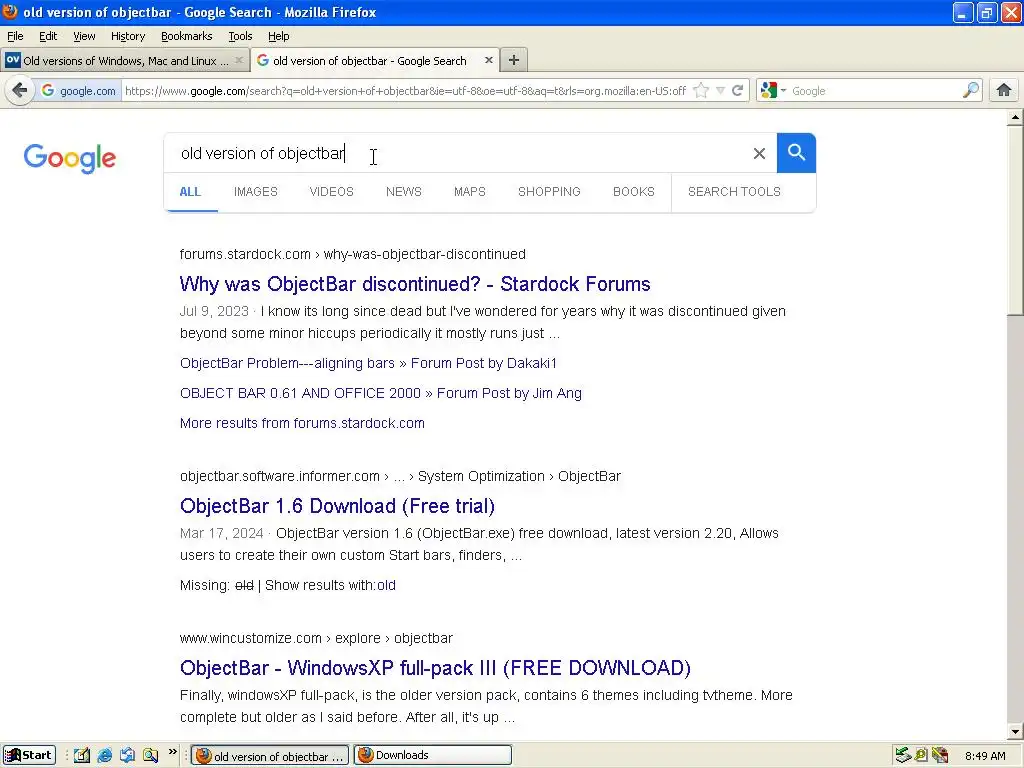This screenshot has height=768, width=1024.
Task: Close the Old versions of Windows tab
Action: pos(239,60)
